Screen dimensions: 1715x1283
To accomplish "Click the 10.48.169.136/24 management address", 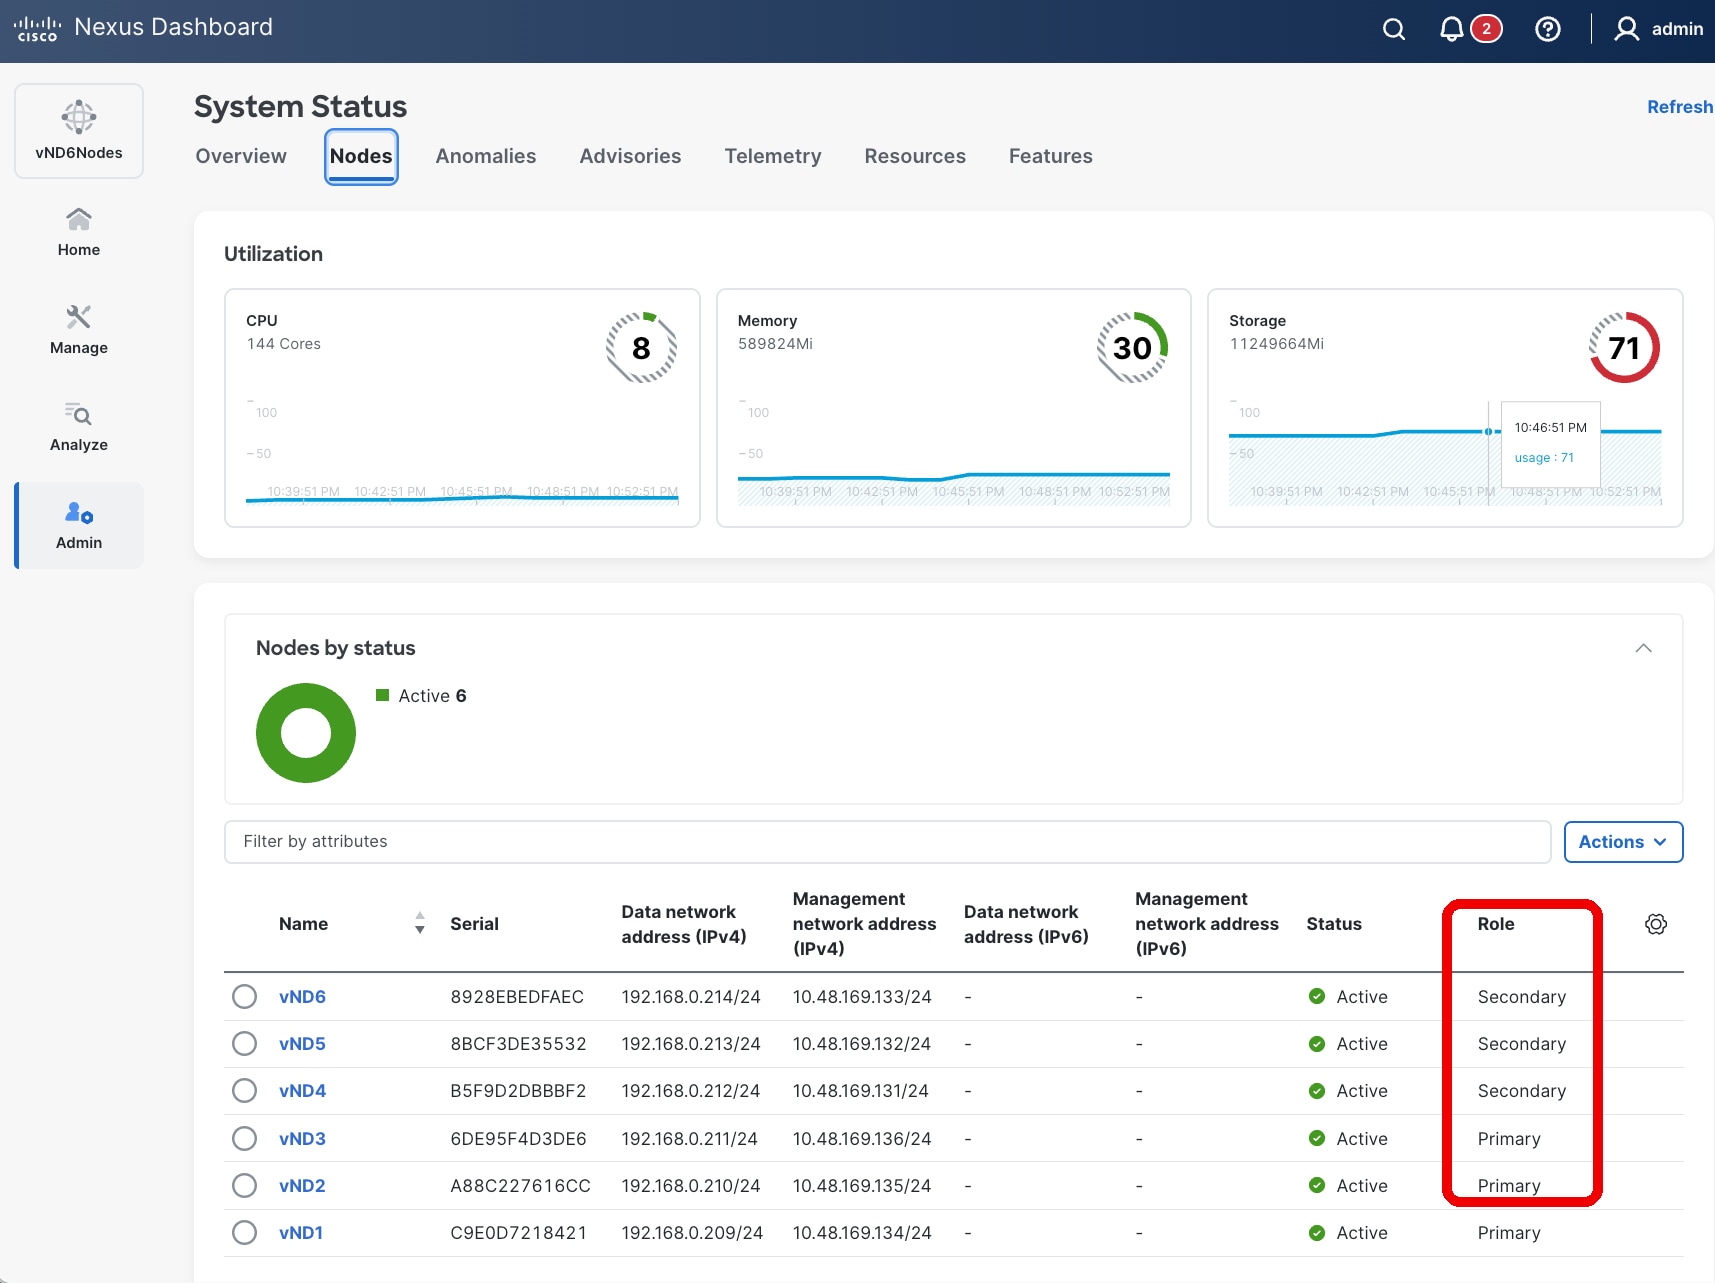I will pos(862,1139).
